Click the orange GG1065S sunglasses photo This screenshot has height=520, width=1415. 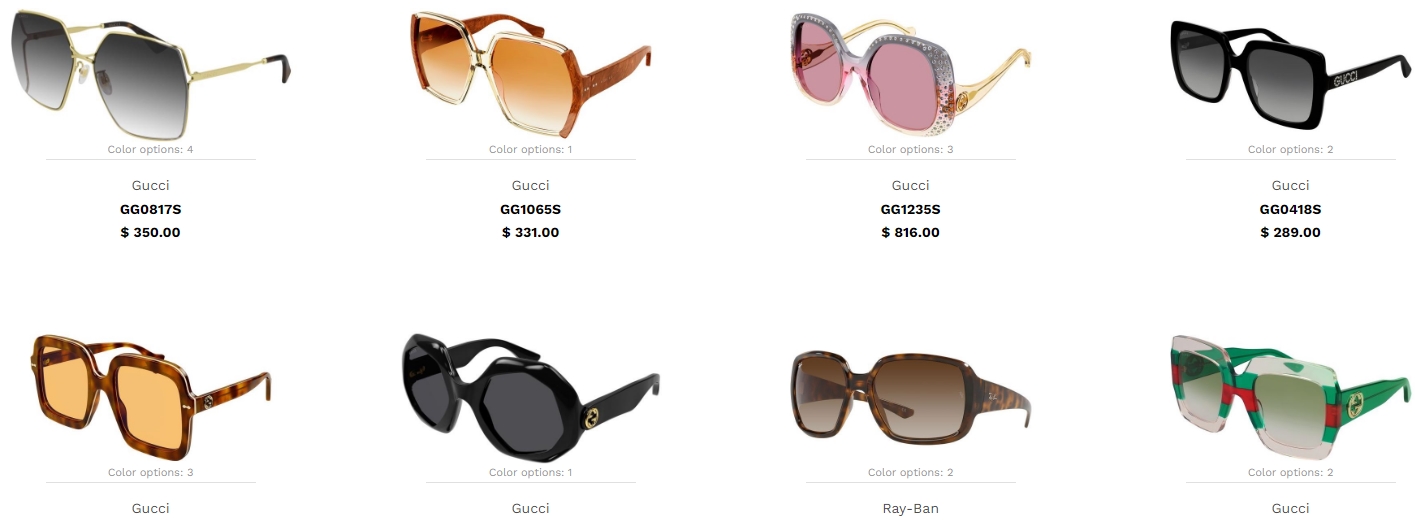pyautogui.click(x=530, y=75)
